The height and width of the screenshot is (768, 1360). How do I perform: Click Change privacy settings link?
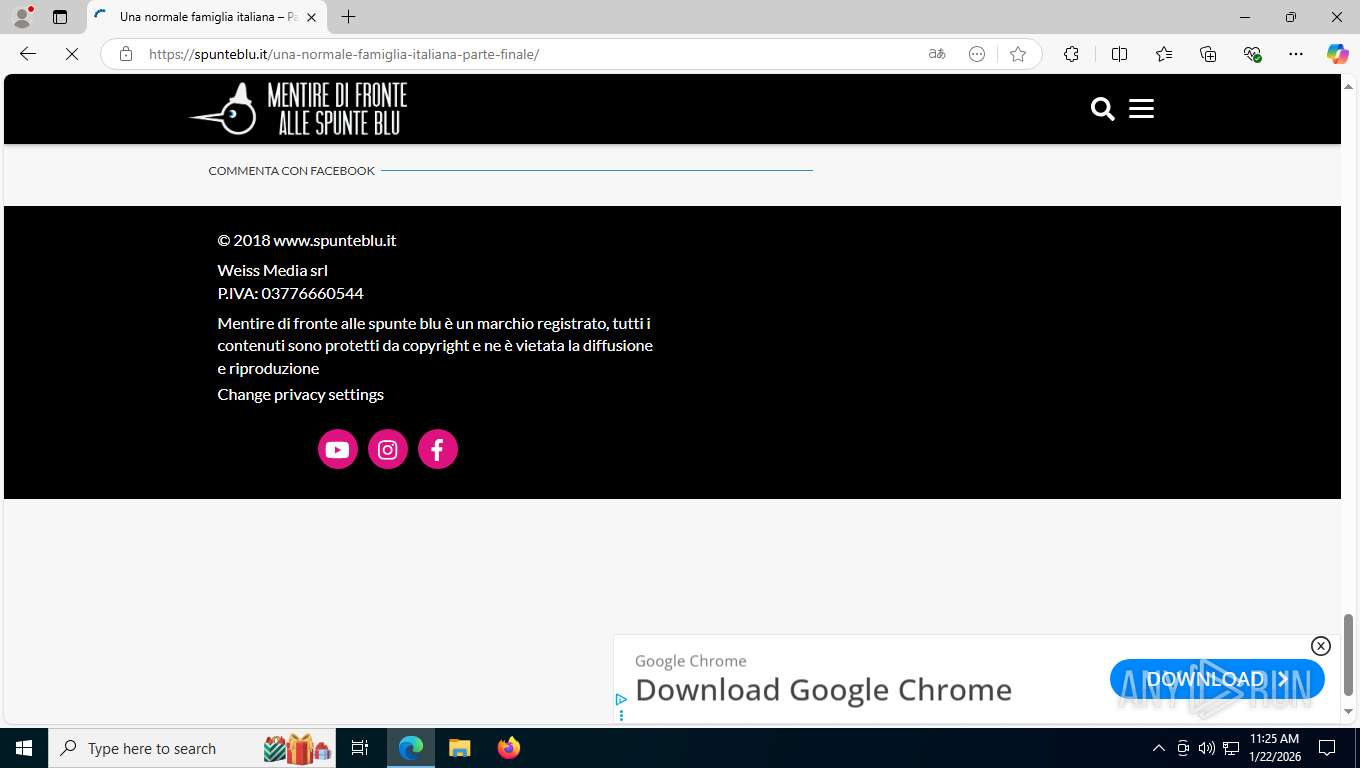tap(300, 395)
